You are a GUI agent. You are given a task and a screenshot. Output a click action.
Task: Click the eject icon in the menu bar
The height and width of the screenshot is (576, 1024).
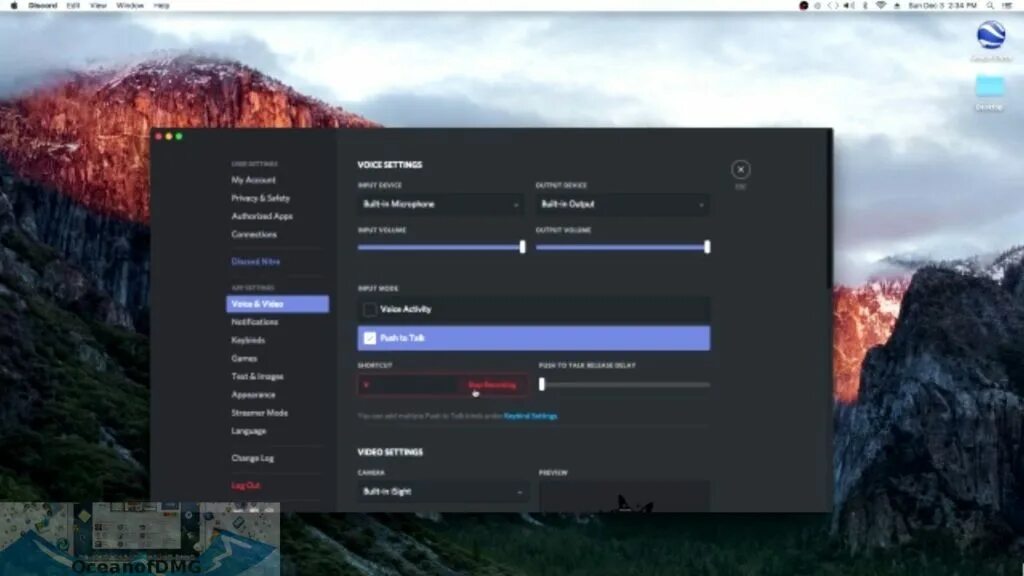[x=897, y=5]
